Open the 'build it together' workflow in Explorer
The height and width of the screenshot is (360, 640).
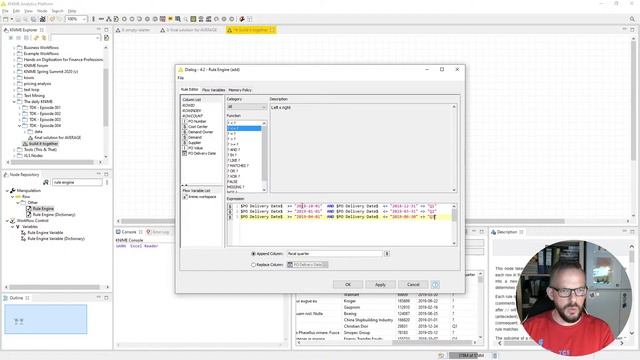[43, 144]
